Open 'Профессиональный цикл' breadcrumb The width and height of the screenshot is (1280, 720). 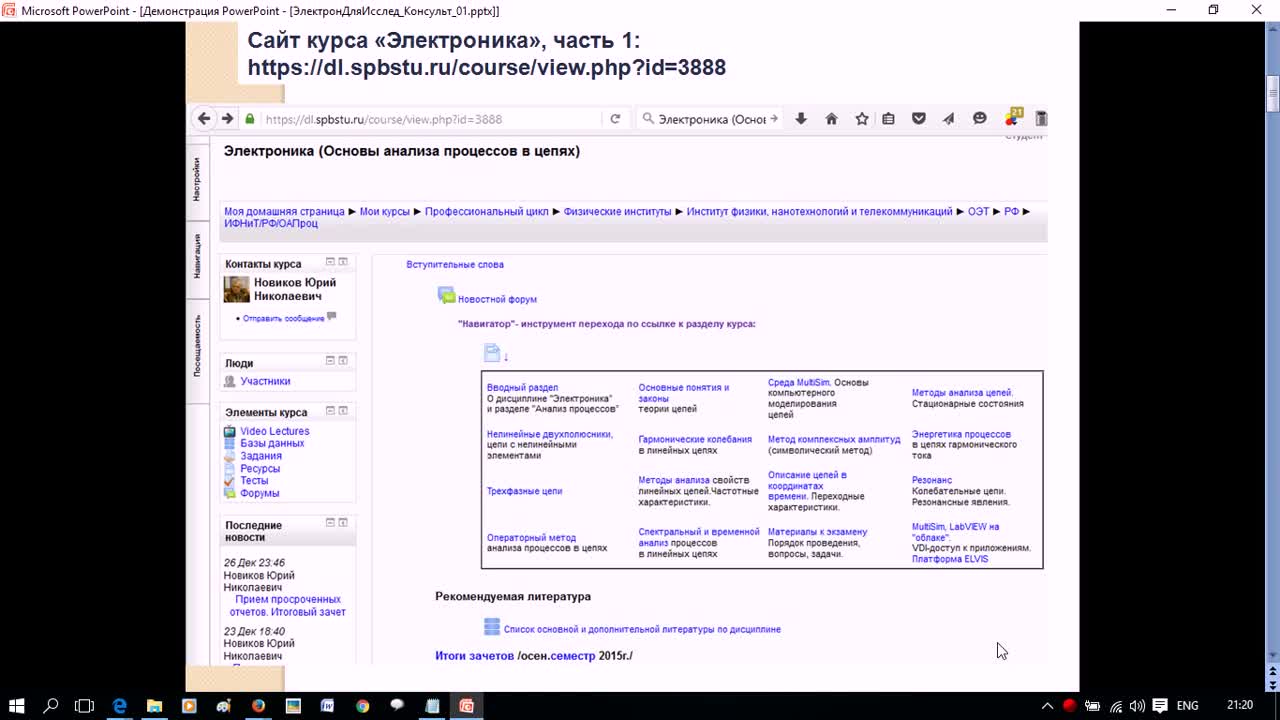487,212
